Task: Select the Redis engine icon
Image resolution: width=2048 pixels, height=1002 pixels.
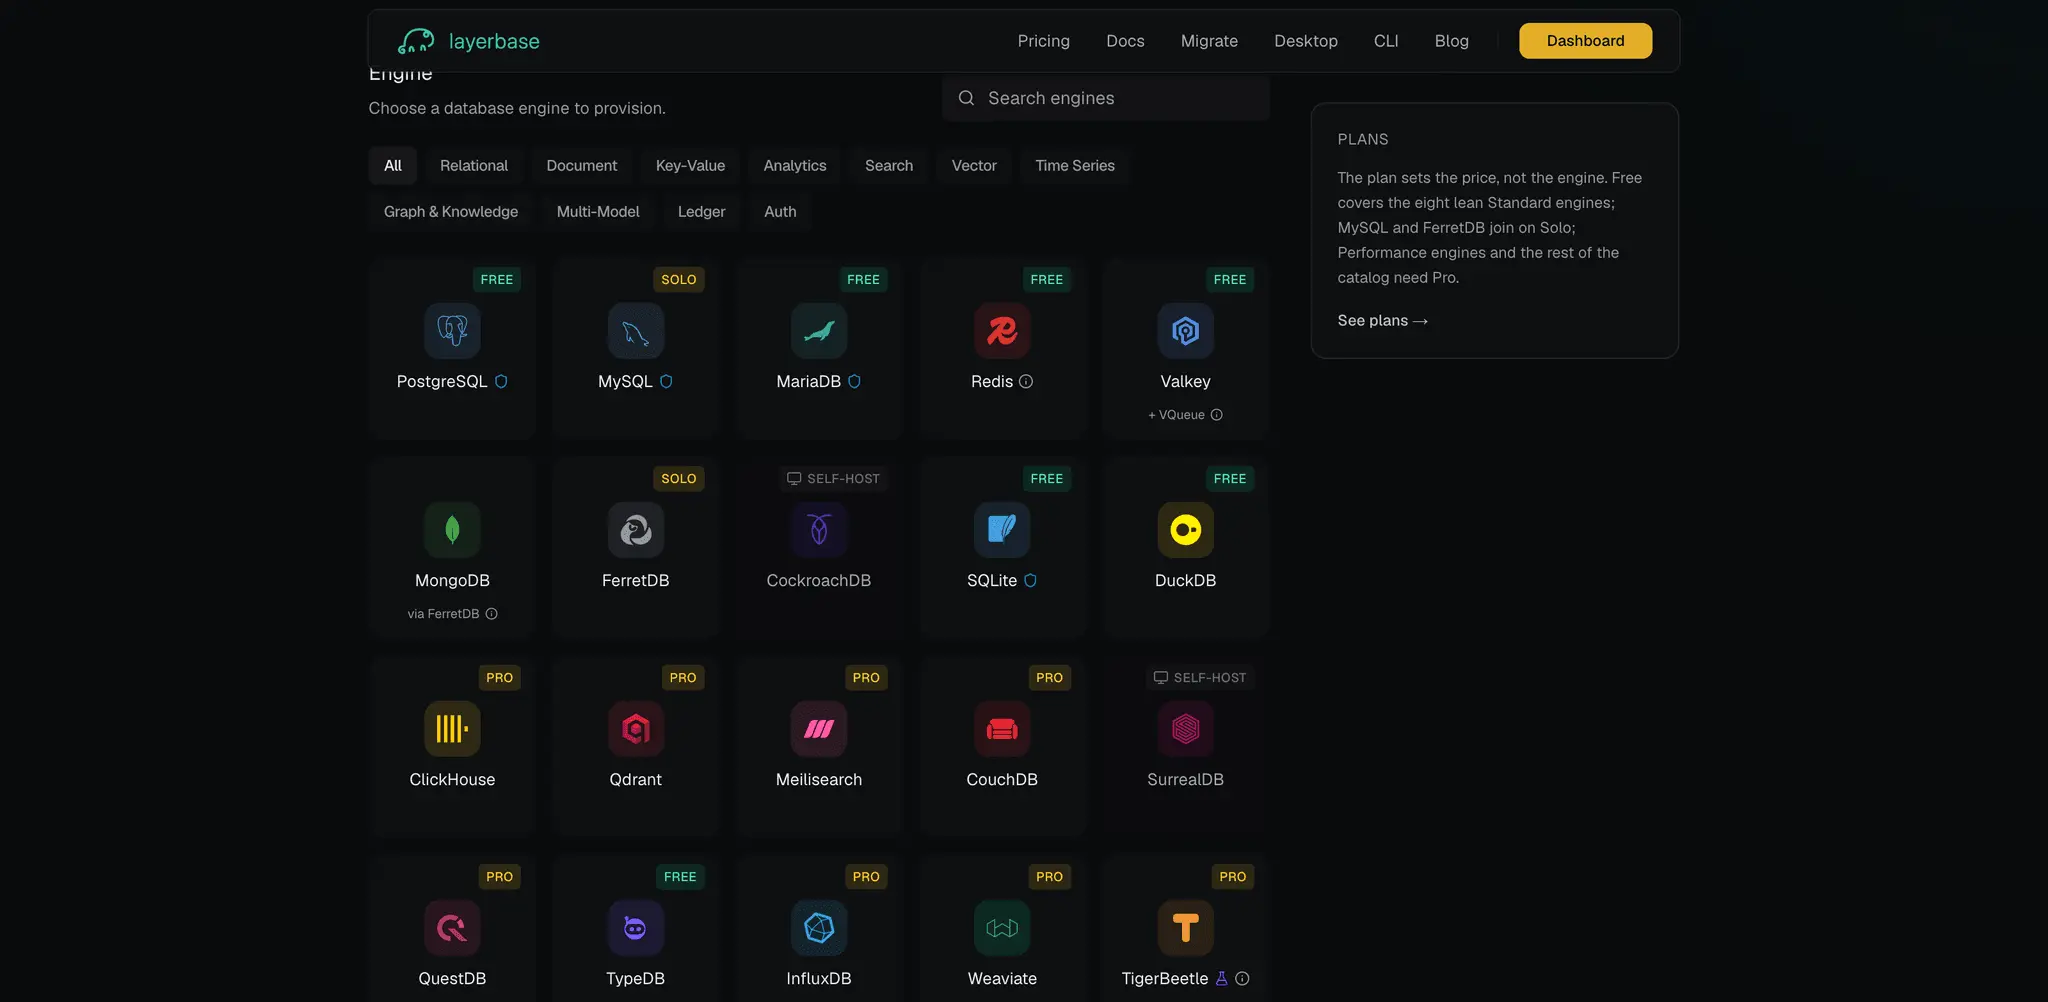Action: (1002, 331)
